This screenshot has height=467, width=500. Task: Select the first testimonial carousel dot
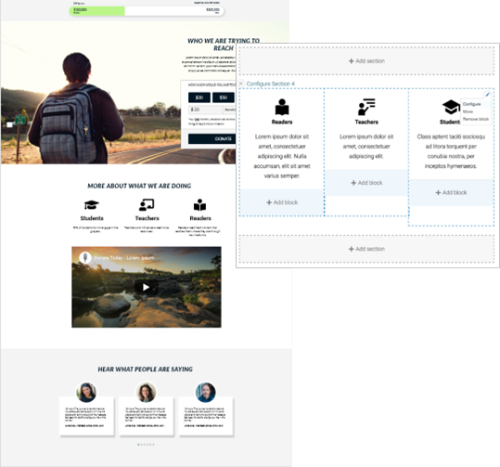138,444
